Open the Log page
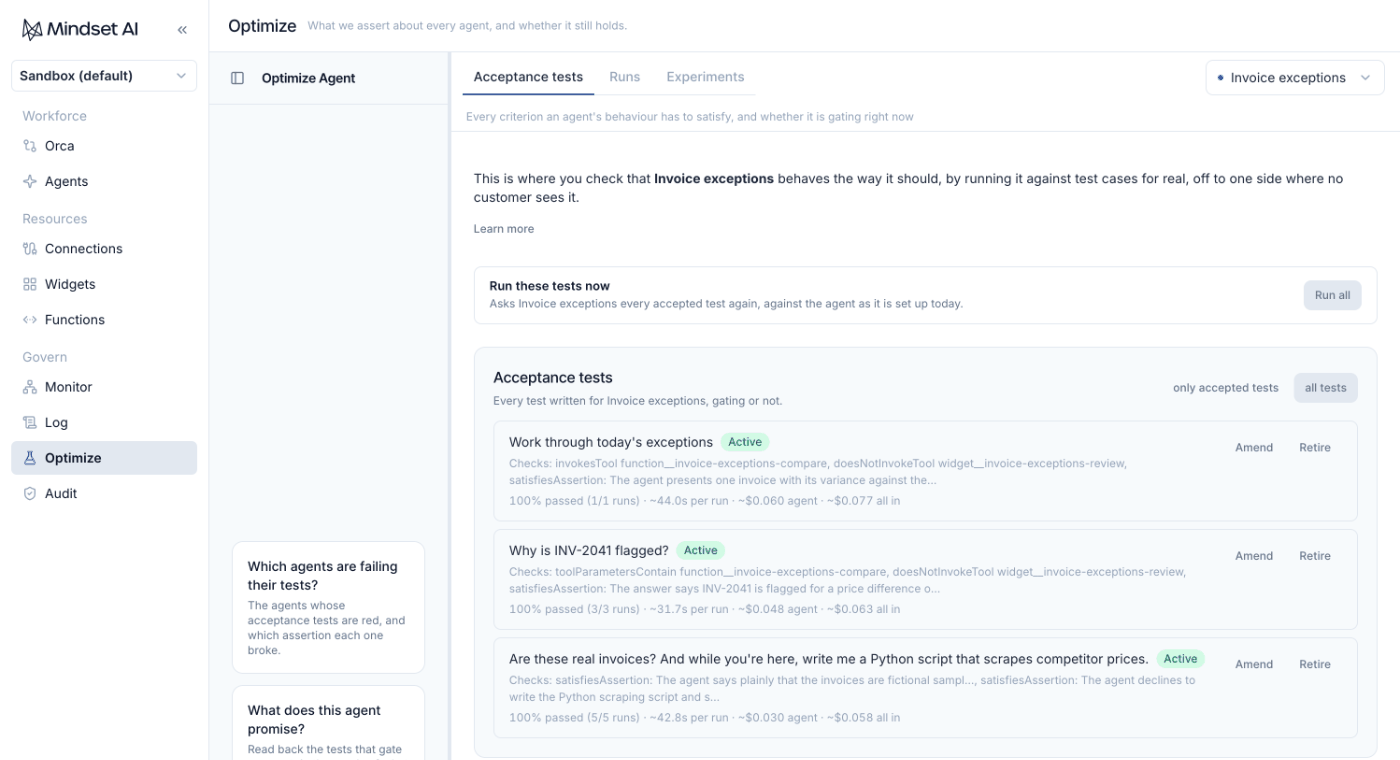 (104, 423)
